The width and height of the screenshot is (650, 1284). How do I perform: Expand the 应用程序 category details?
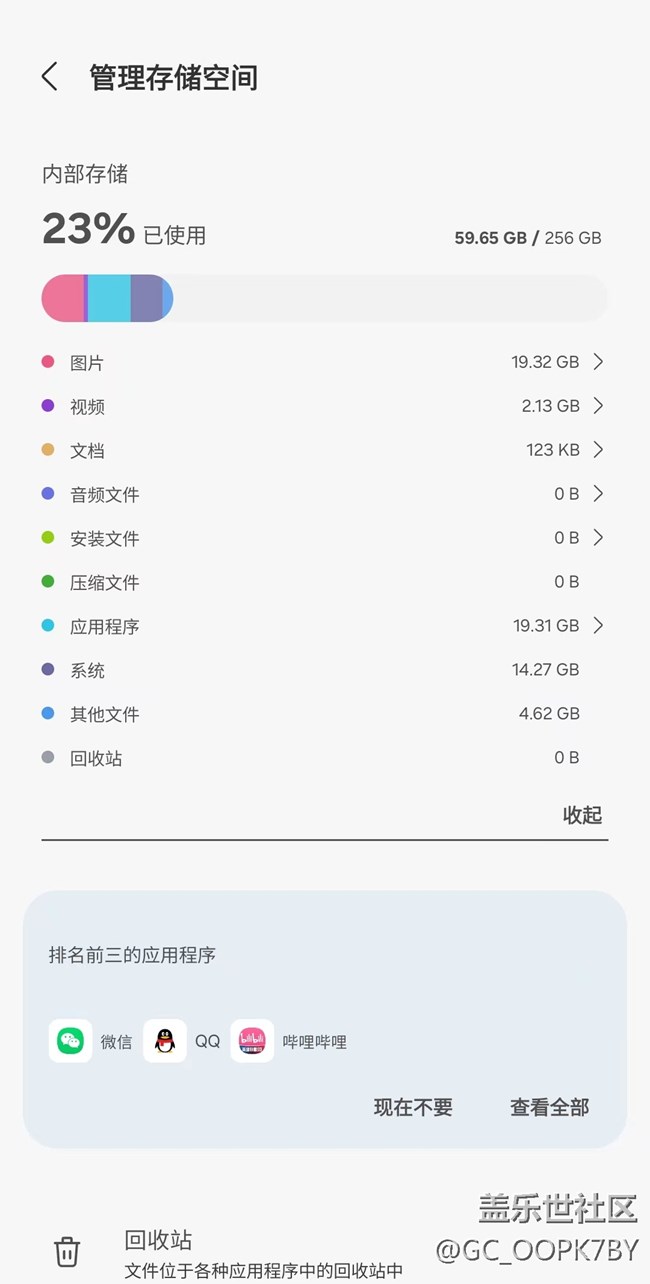pyautogui.click(x=599, y=626)
